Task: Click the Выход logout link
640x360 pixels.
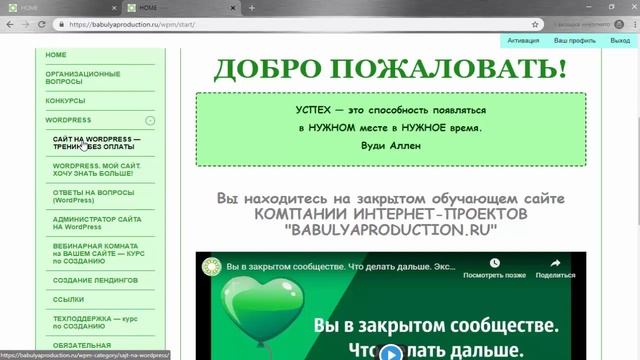Action: tap(620, 40)
